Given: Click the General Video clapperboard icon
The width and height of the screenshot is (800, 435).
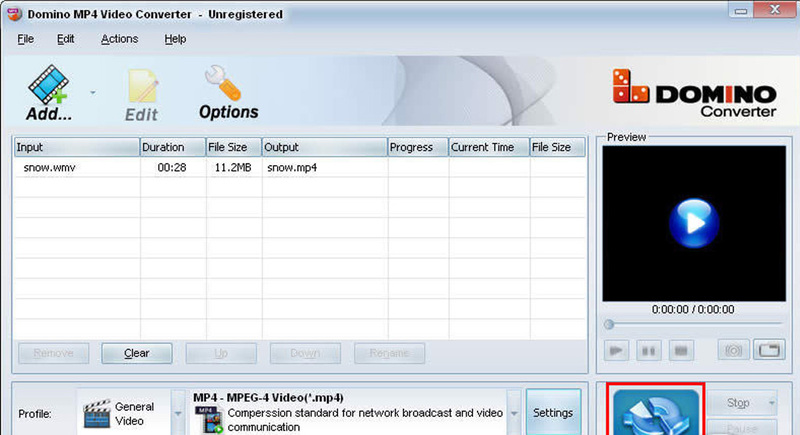Looking at the screenshot, I should 97,414.
